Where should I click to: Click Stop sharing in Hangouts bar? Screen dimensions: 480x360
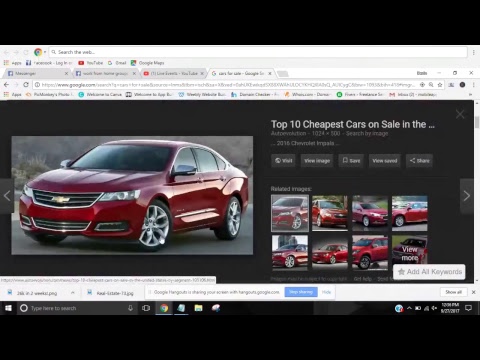[301, 292]
